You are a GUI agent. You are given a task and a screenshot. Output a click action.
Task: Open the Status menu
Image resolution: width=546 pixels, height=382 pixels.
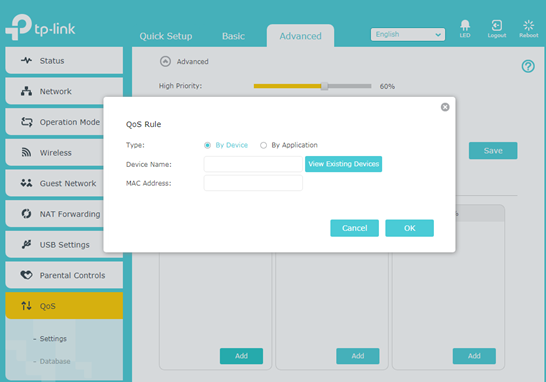click(64, 61)
